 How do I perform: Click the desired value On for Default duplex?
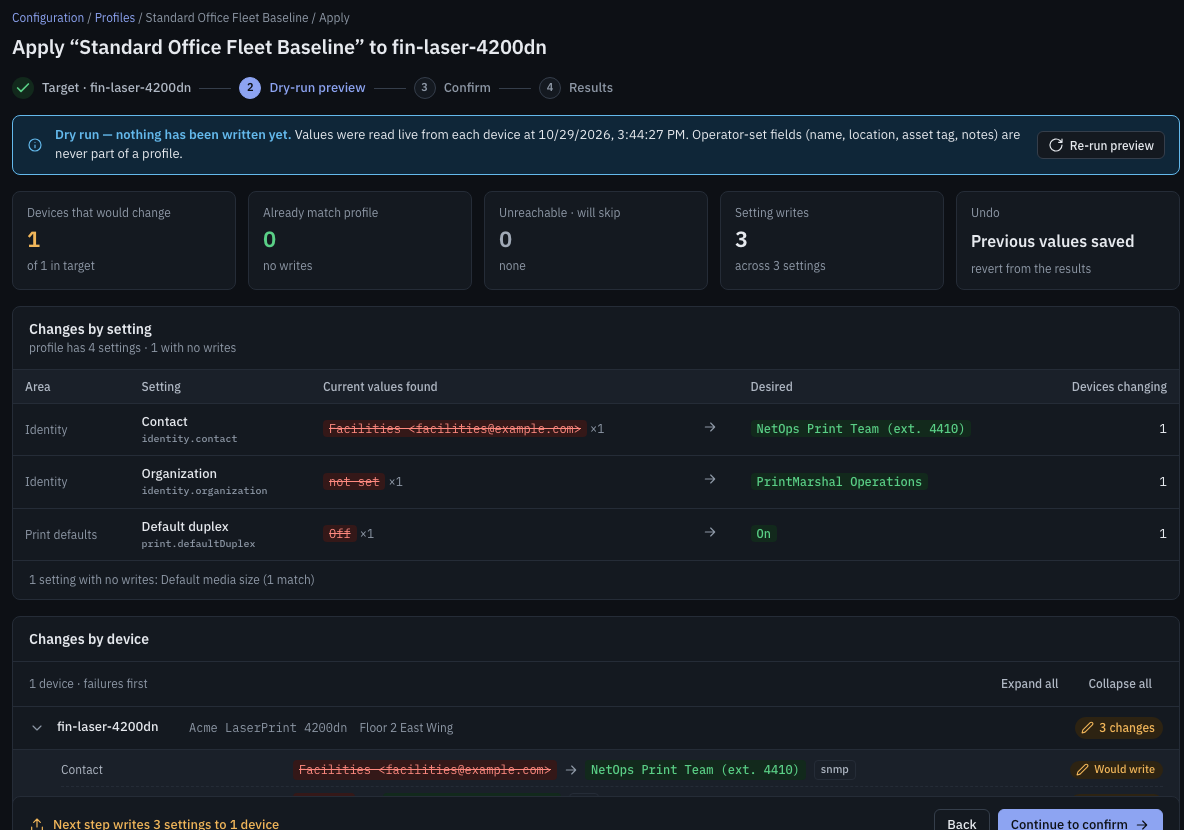coord(763,534)
